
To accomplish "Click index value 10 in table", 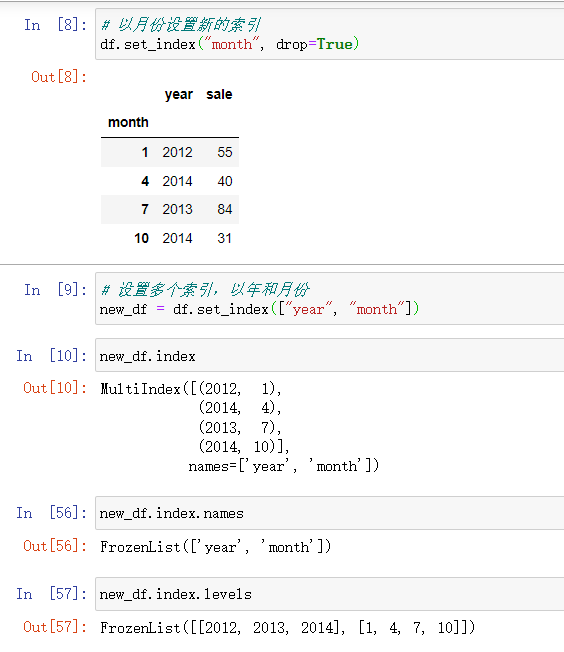I will click(141, 238).
